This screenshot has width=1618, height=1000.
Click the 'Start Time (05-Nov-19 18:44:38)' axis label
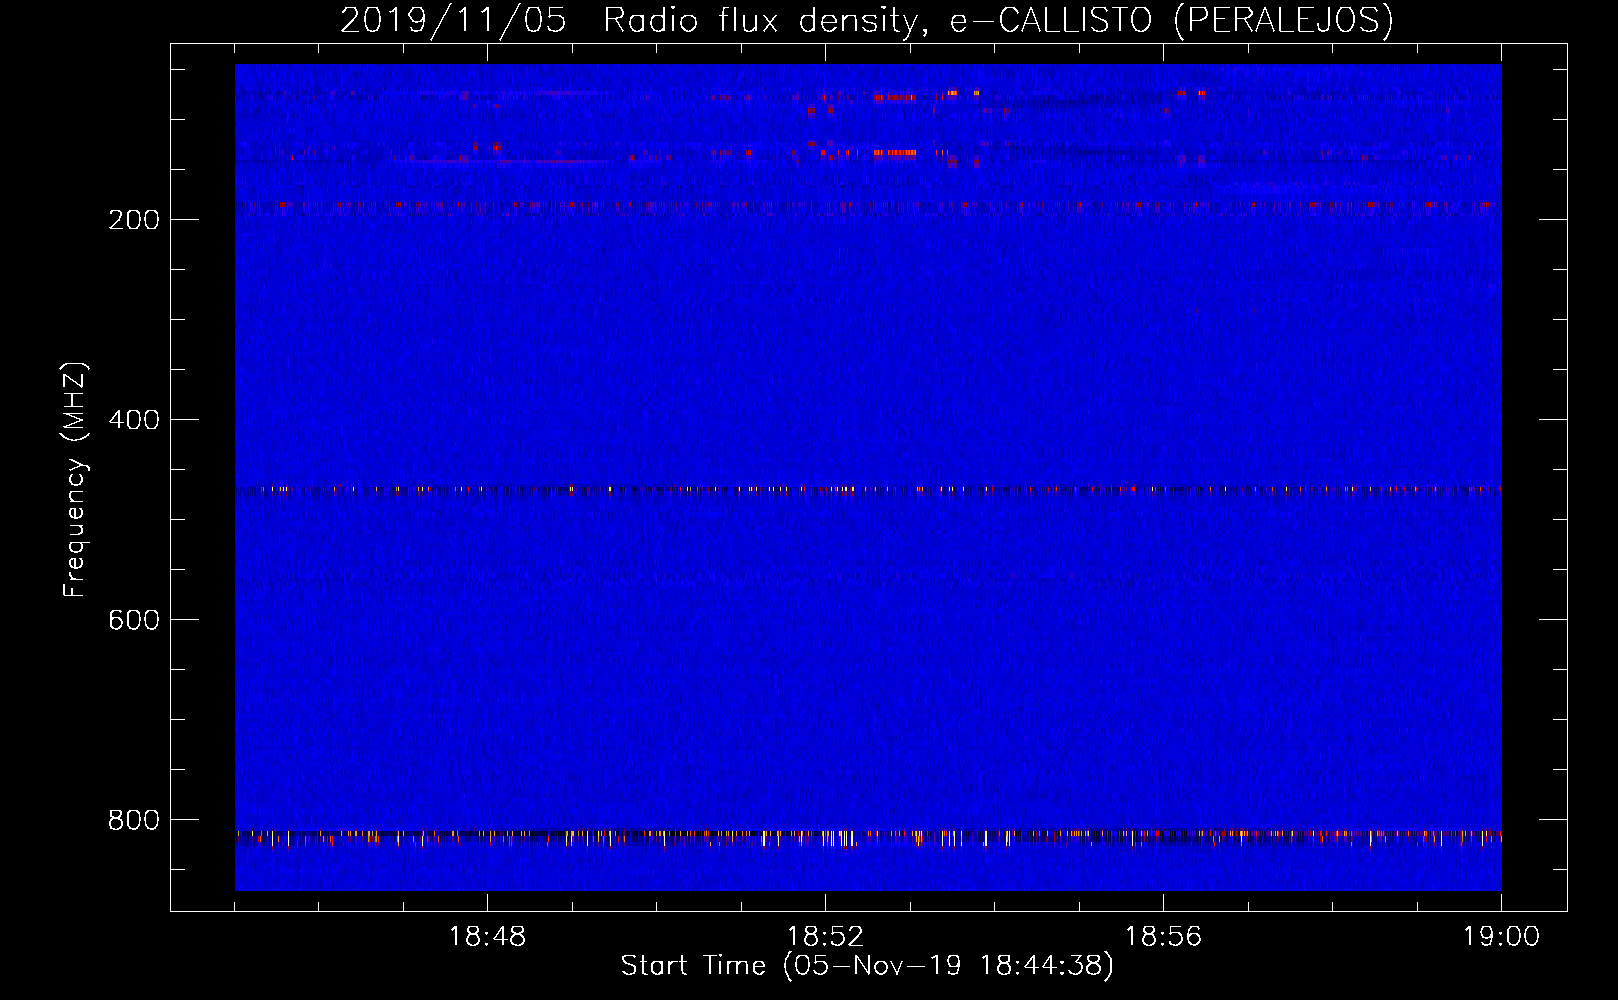pos(867,966)
